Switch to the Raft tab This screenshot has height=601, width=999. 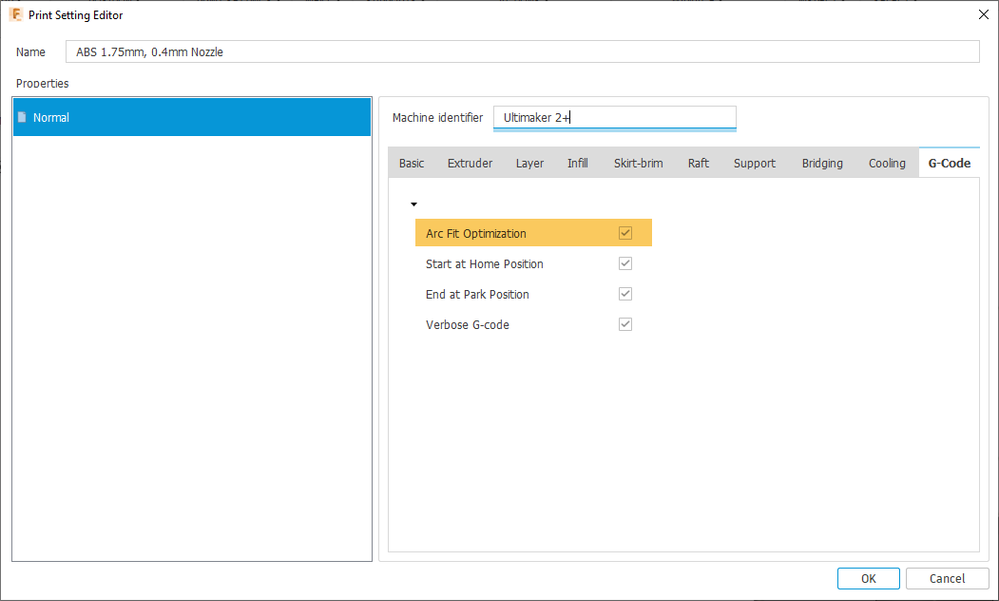(698, 163)
